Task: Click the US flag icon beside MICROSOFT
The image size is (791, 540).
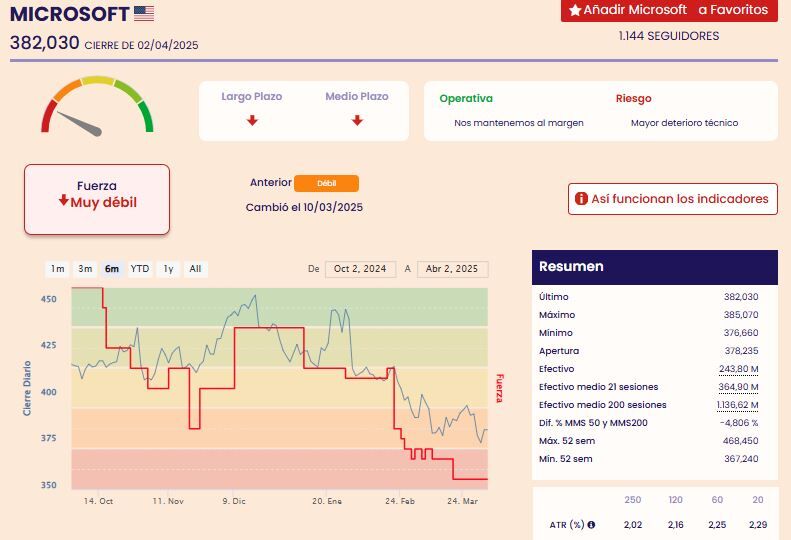Action: [144, 14]
